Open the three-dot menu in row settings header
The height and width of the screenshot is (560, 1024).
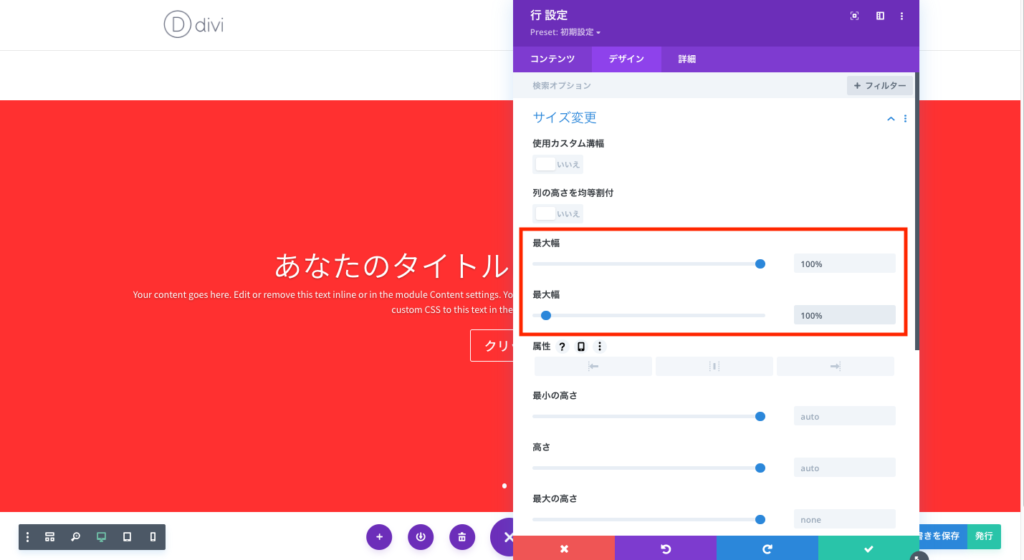tap(902, 16)
